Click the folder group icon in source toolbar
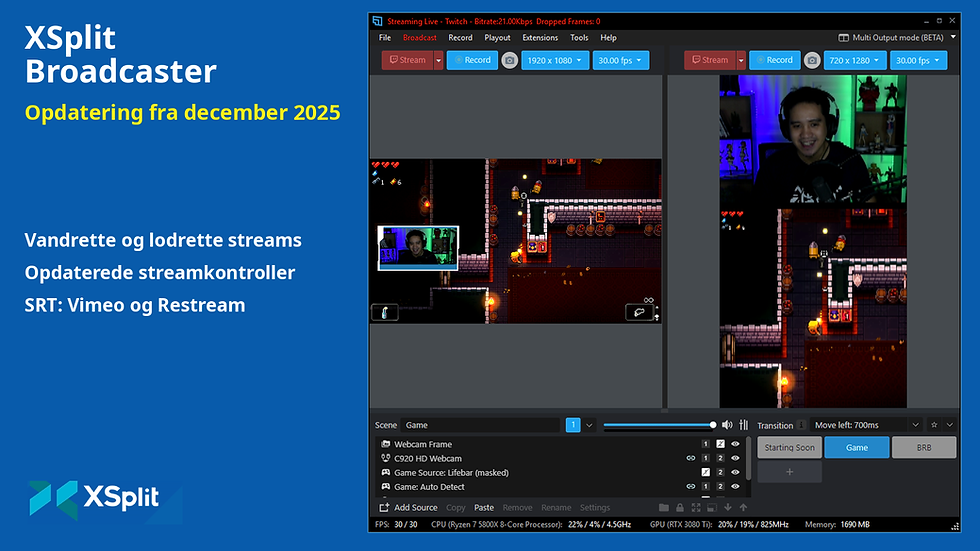The height and width of the screenshot is (551, 980). (664, 507)
